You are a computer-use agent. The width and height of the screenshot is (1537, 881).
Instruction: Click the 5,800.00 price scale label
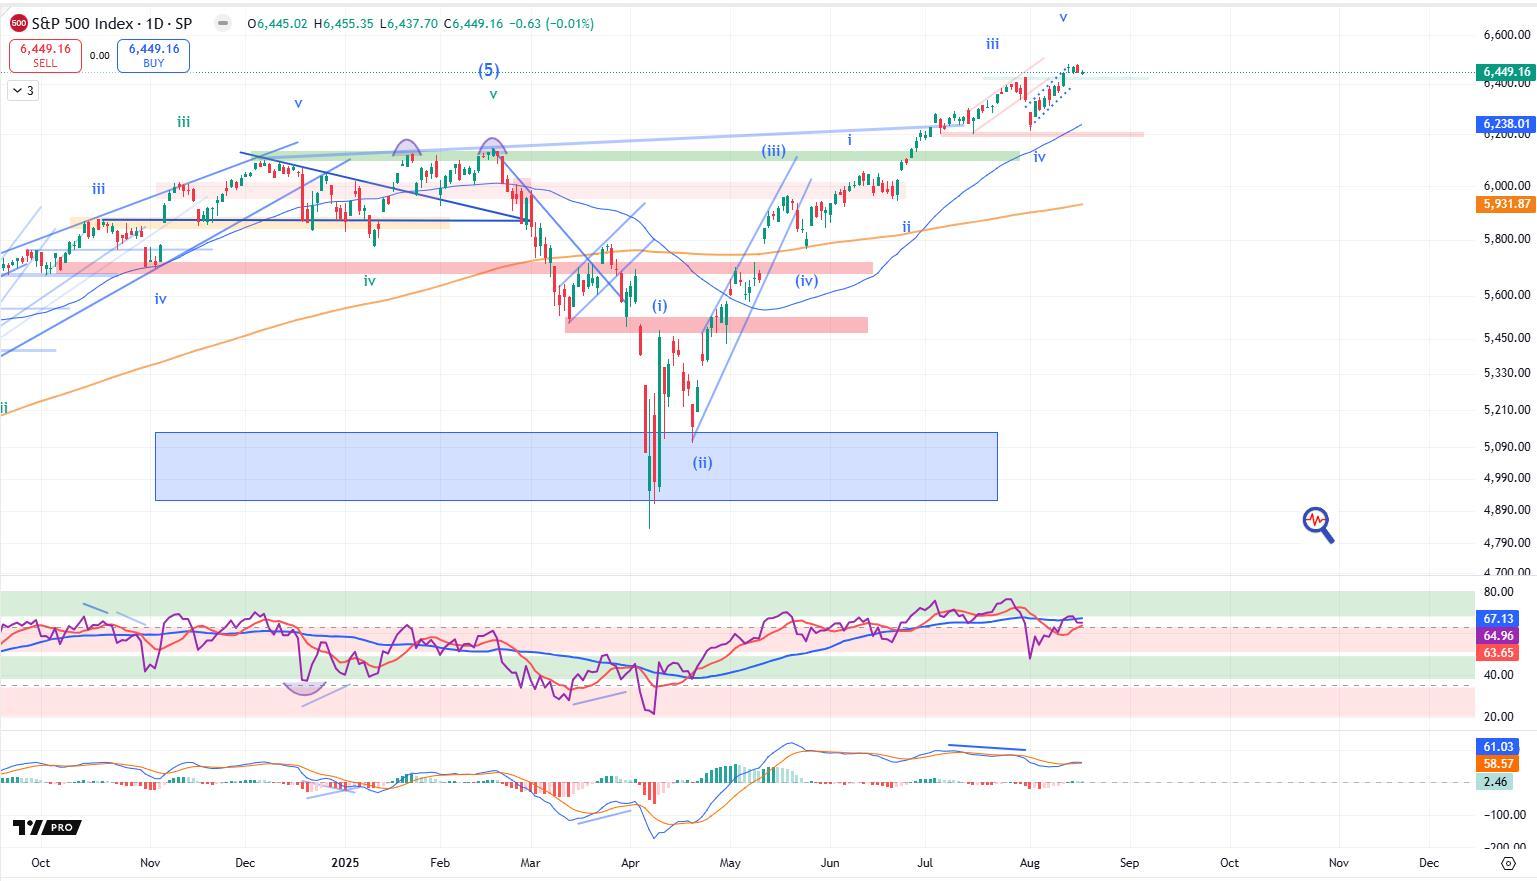(x=1507, y=239)
